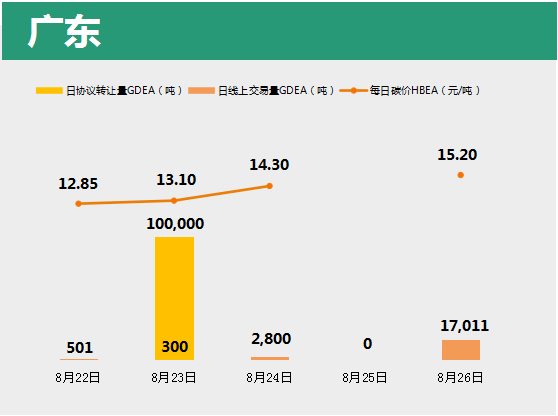This screenshot has height=416, width=558.
Task: Click the yellow GDEA agreement transfer legend swatch
Action: tap(49, 91)
